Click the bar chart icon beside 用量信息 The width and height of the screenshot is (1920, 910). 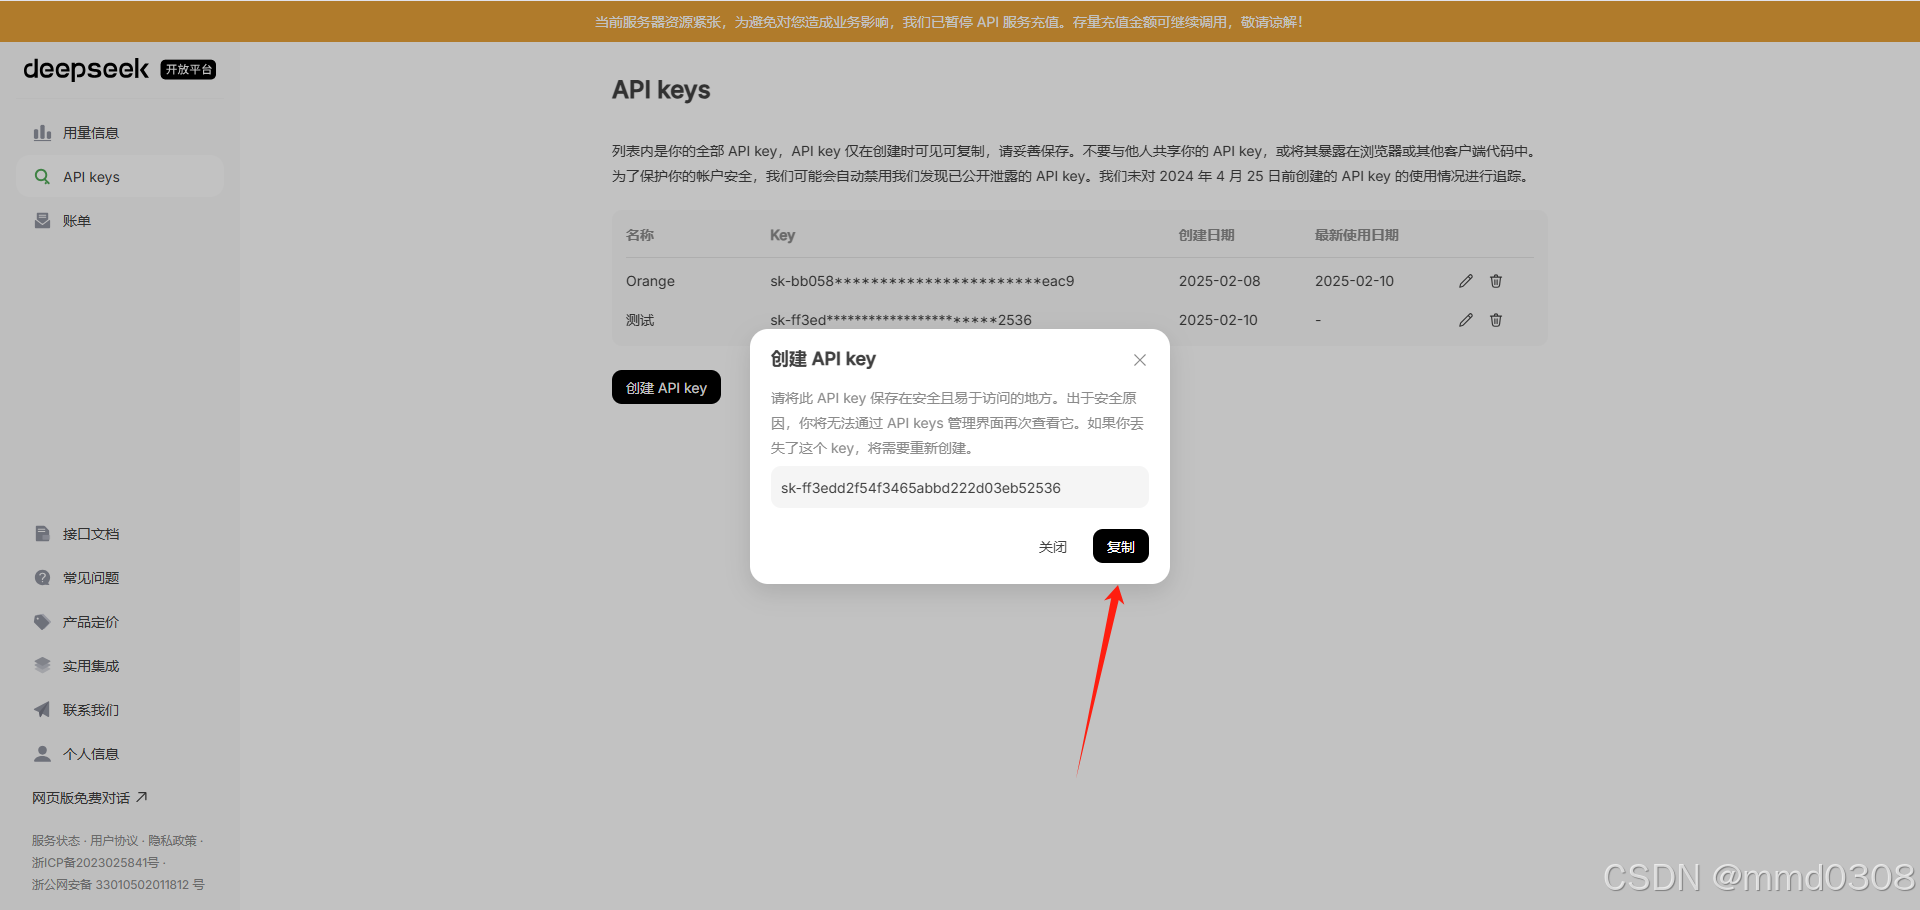coord(42,133)
